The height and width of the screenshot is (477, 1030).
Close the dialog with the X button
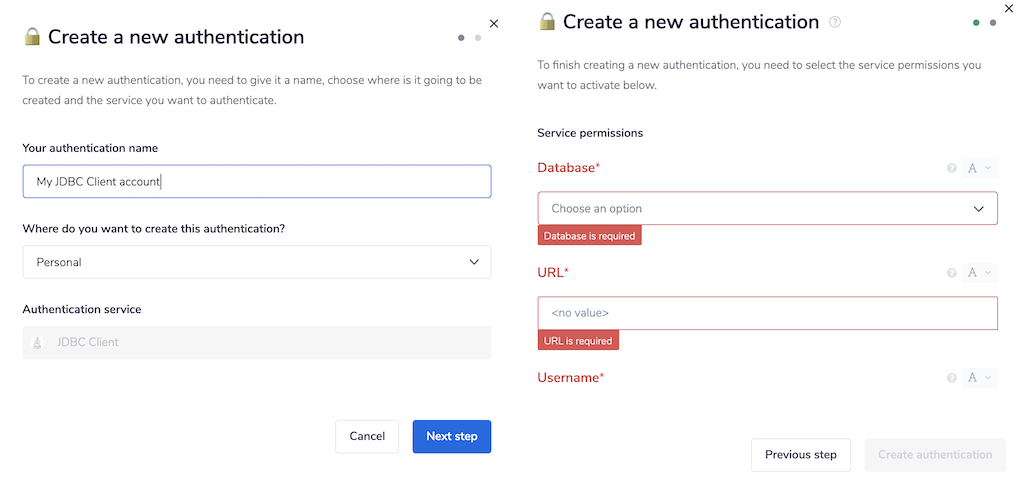pos(493,23)
